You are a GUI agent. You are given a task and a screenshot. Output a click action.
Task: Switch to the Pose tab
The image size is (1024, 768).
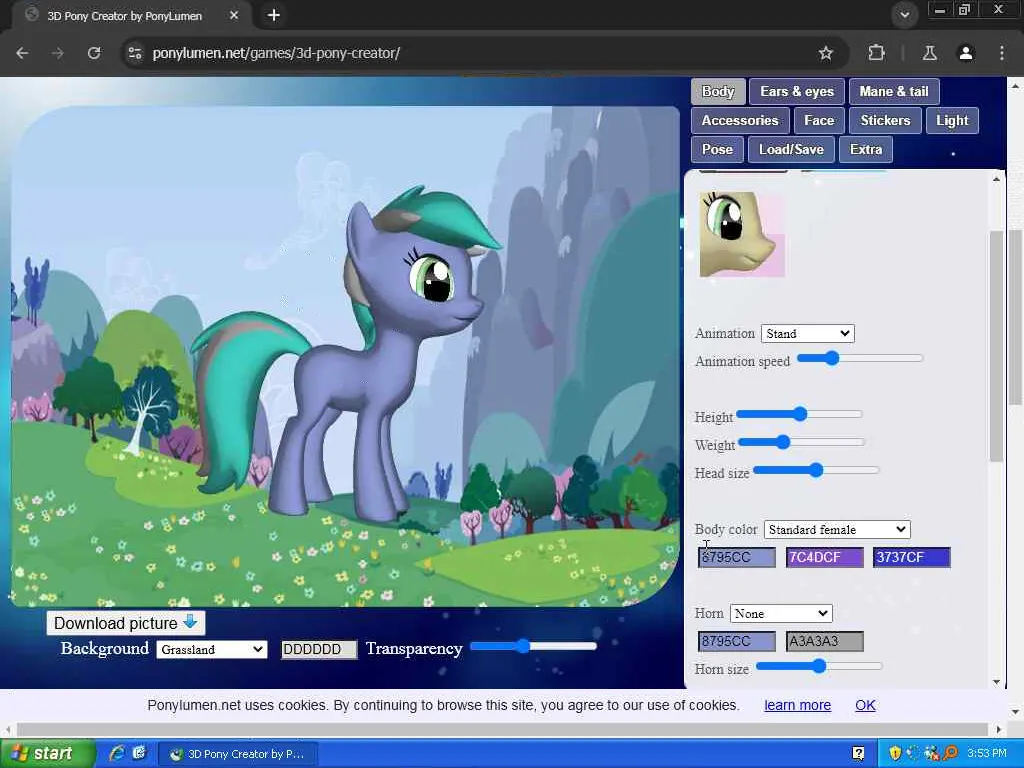click(x=717, y=150)
